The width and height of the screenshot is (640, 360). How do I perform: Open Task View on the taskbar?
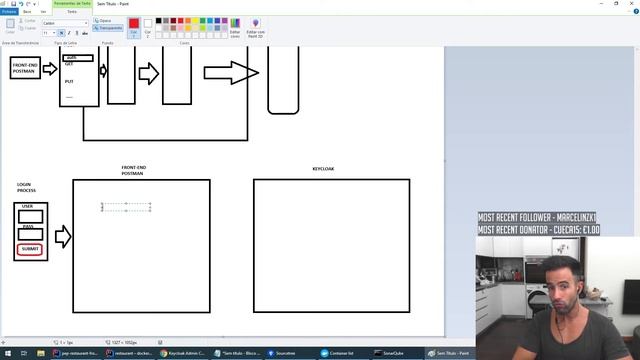click(24, 353)
